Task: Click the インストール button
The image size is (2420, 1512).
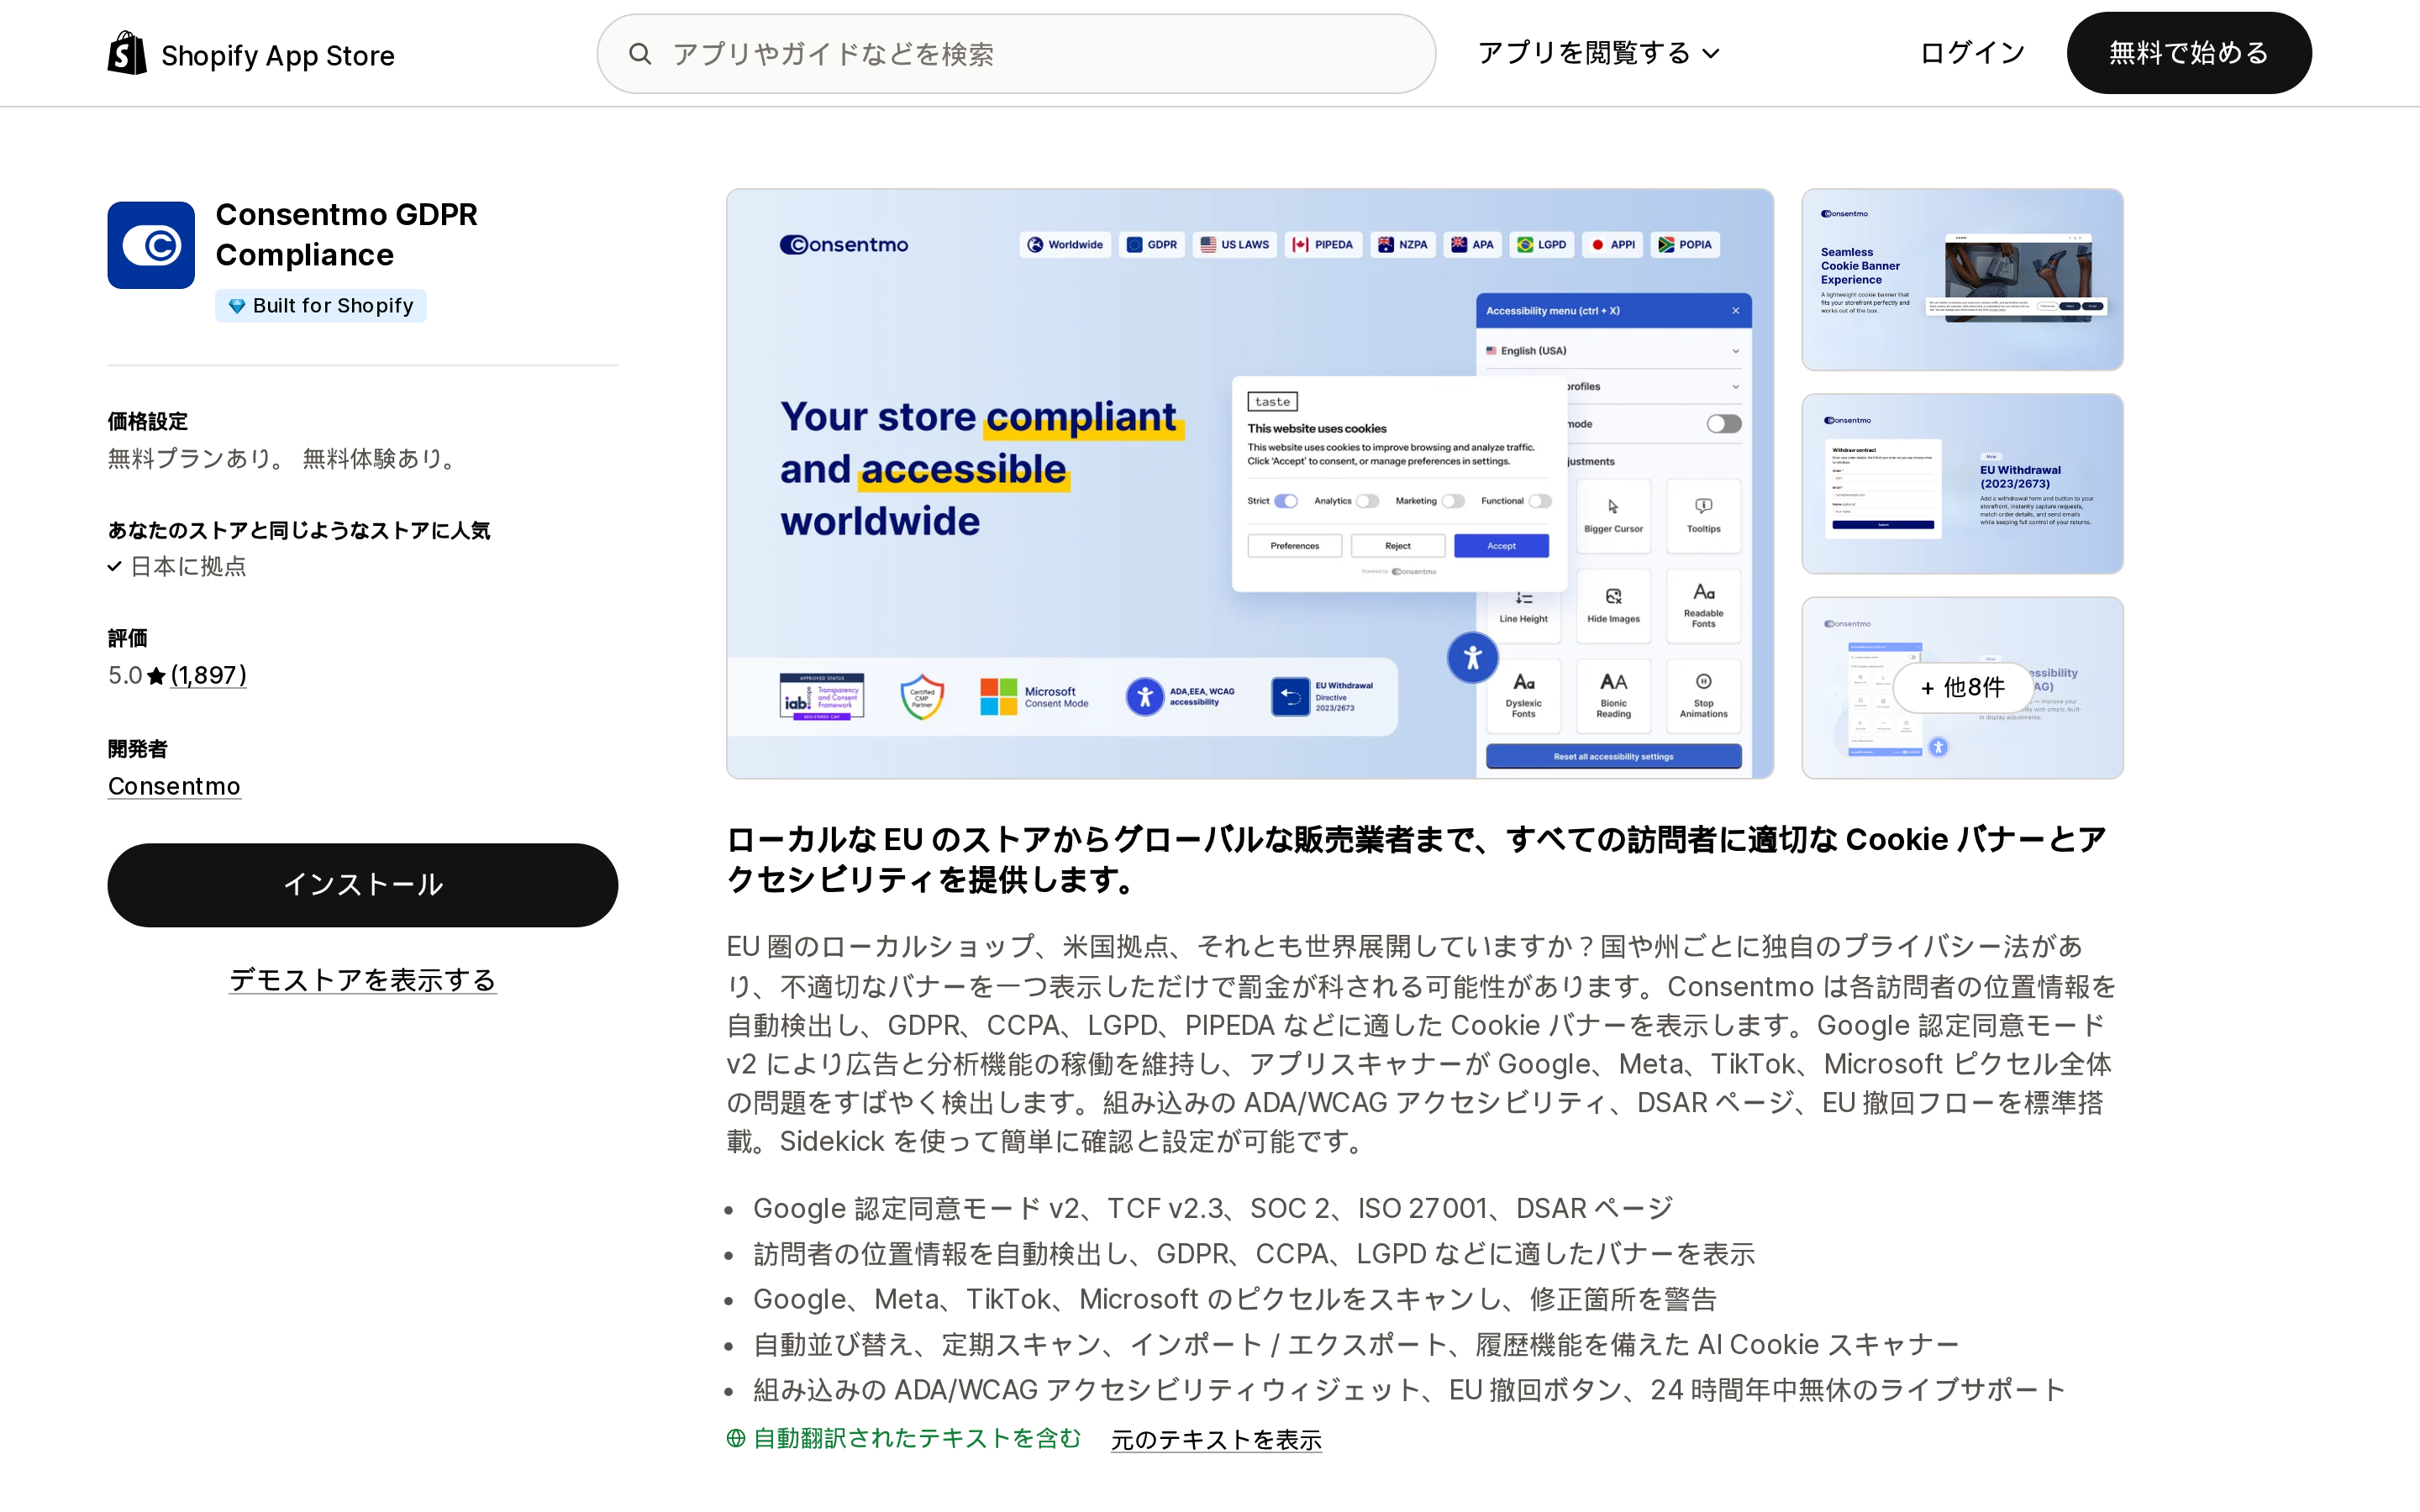Action: tap(363, 885)
